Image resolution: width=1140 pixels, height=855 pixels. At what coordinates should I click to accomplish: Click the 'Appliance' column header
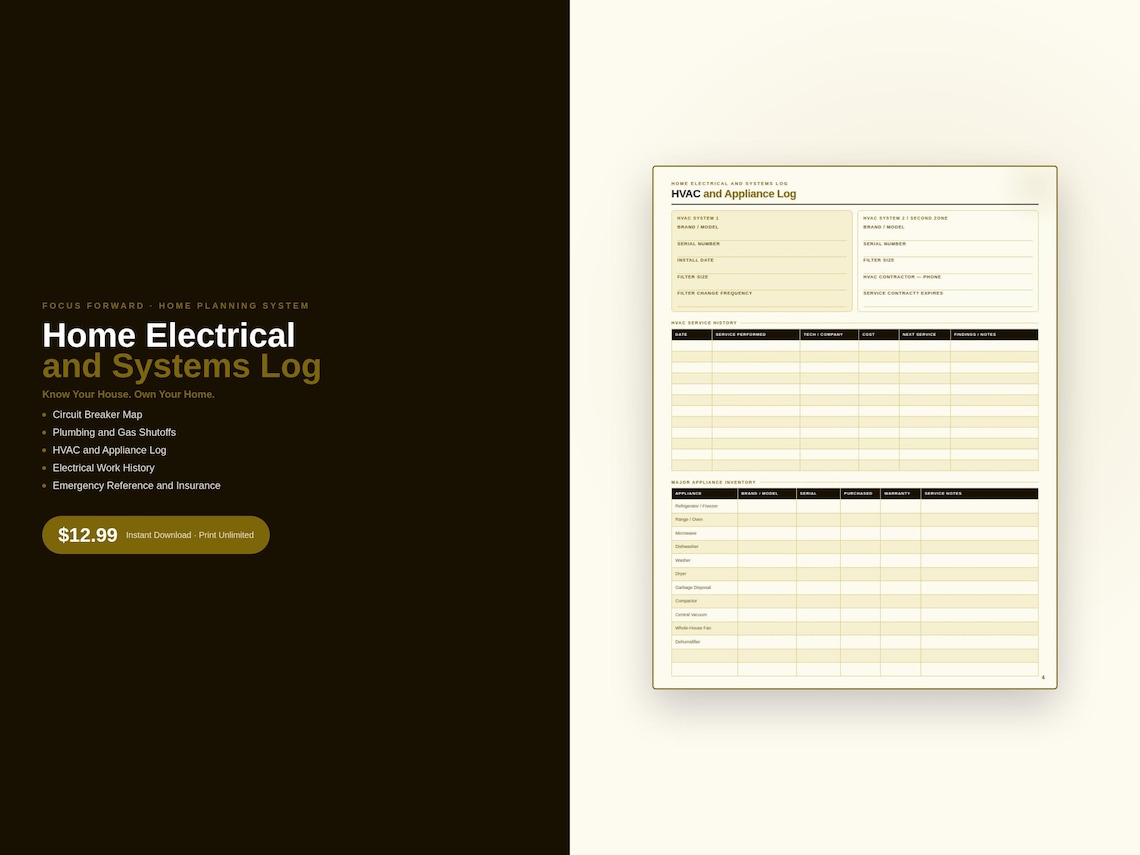(705, 494)
